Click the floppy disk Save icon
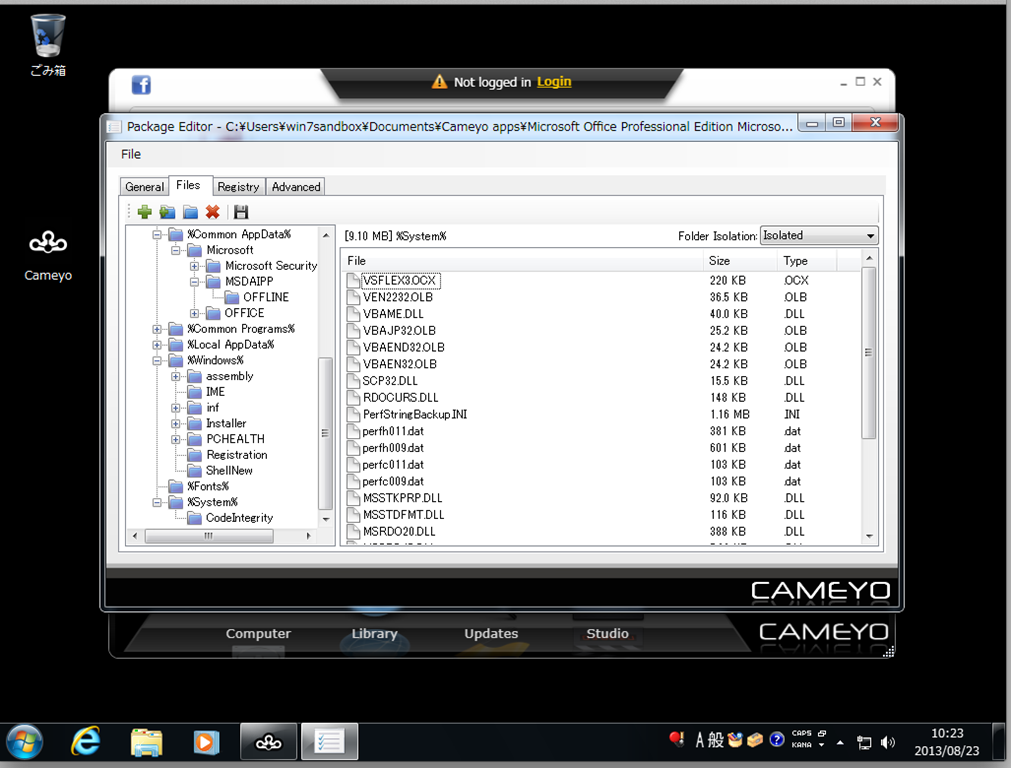This screenshot has height=768, width=1011. (x=241, y=212)
